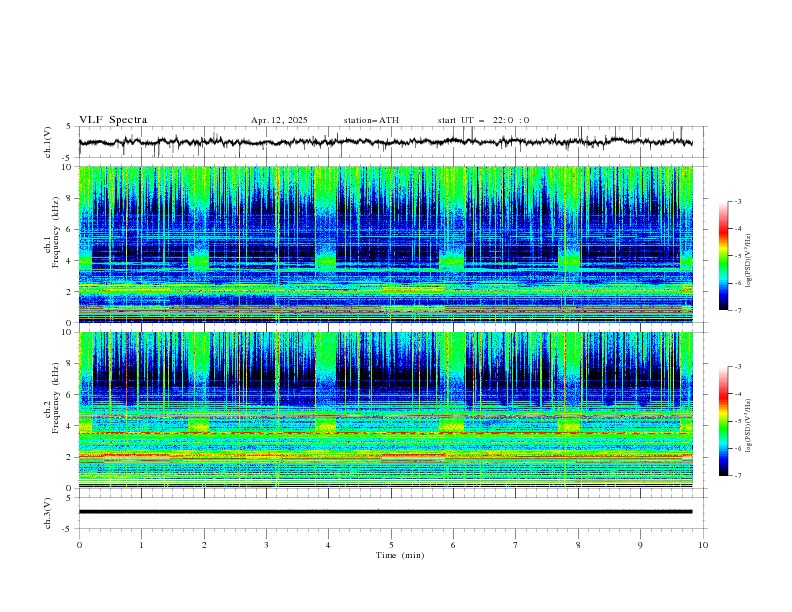Image resolution: width=792 pixels, height=612 pixels.
Task: Click the "2" kHz tick on ch.2 axis
Action: pos(71,457)
